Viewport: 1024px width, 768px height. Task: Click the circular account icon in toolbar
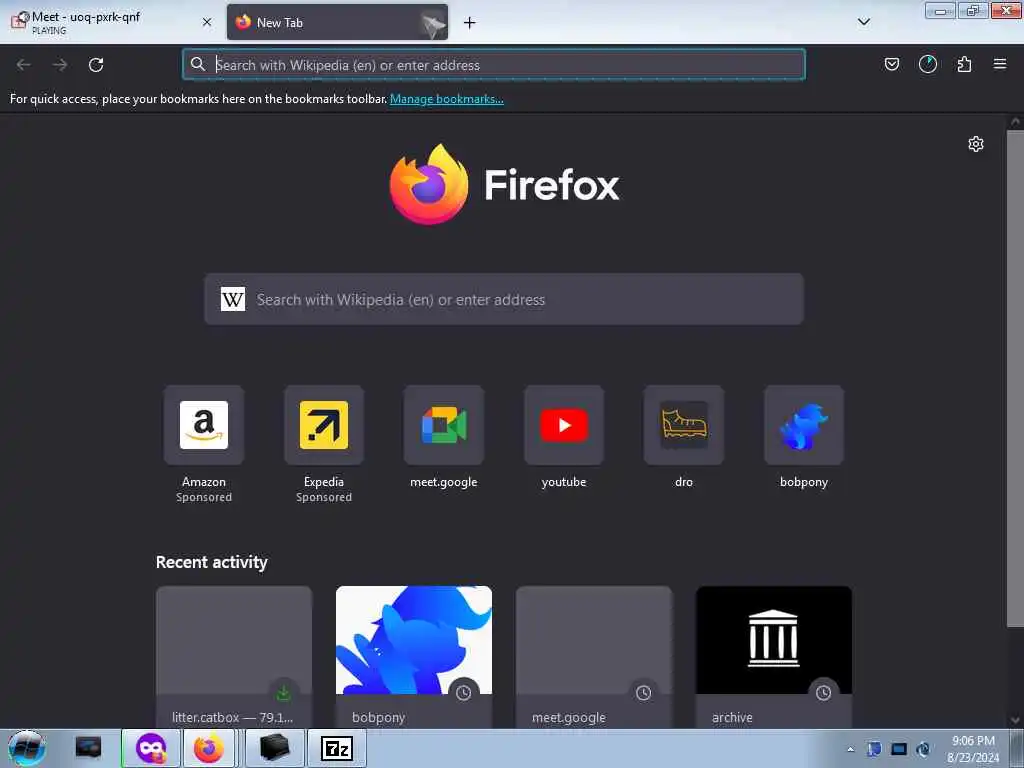pos(927,64)
